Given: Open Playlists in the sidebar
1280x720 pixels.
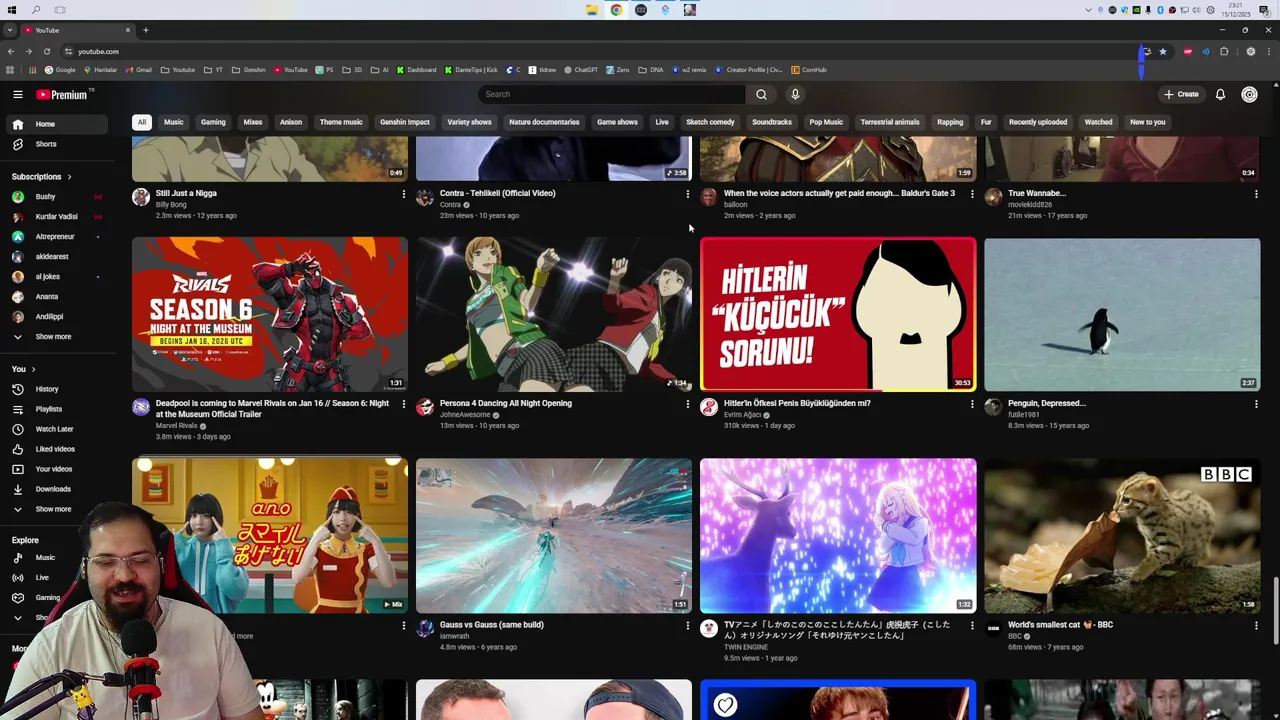Looking at the screenshot, I should click(x=55, y=409).
